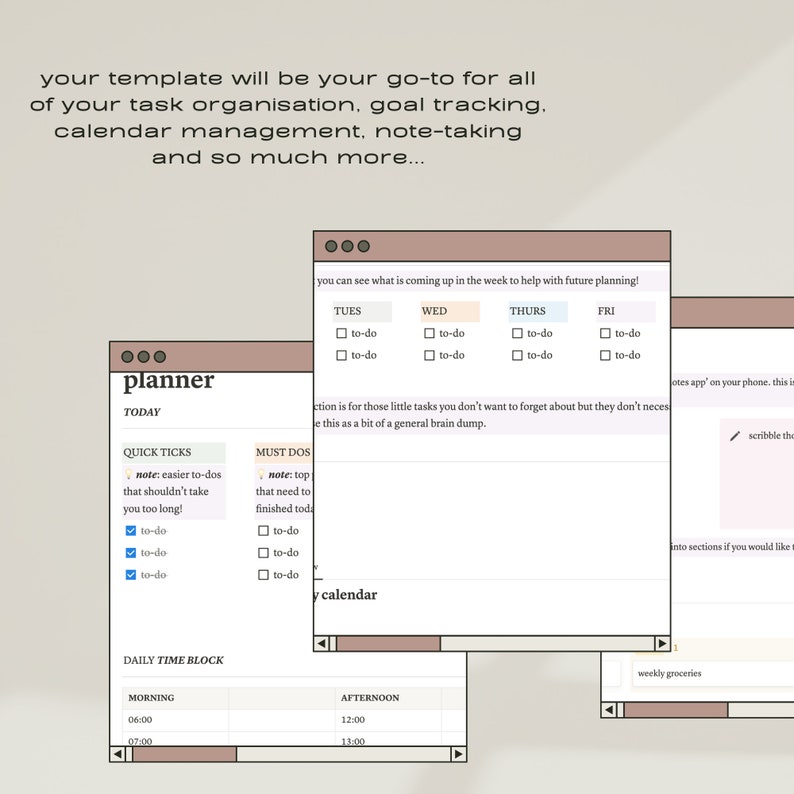
Task: Select the 07:00 time row
Action: tap(175, 739)
